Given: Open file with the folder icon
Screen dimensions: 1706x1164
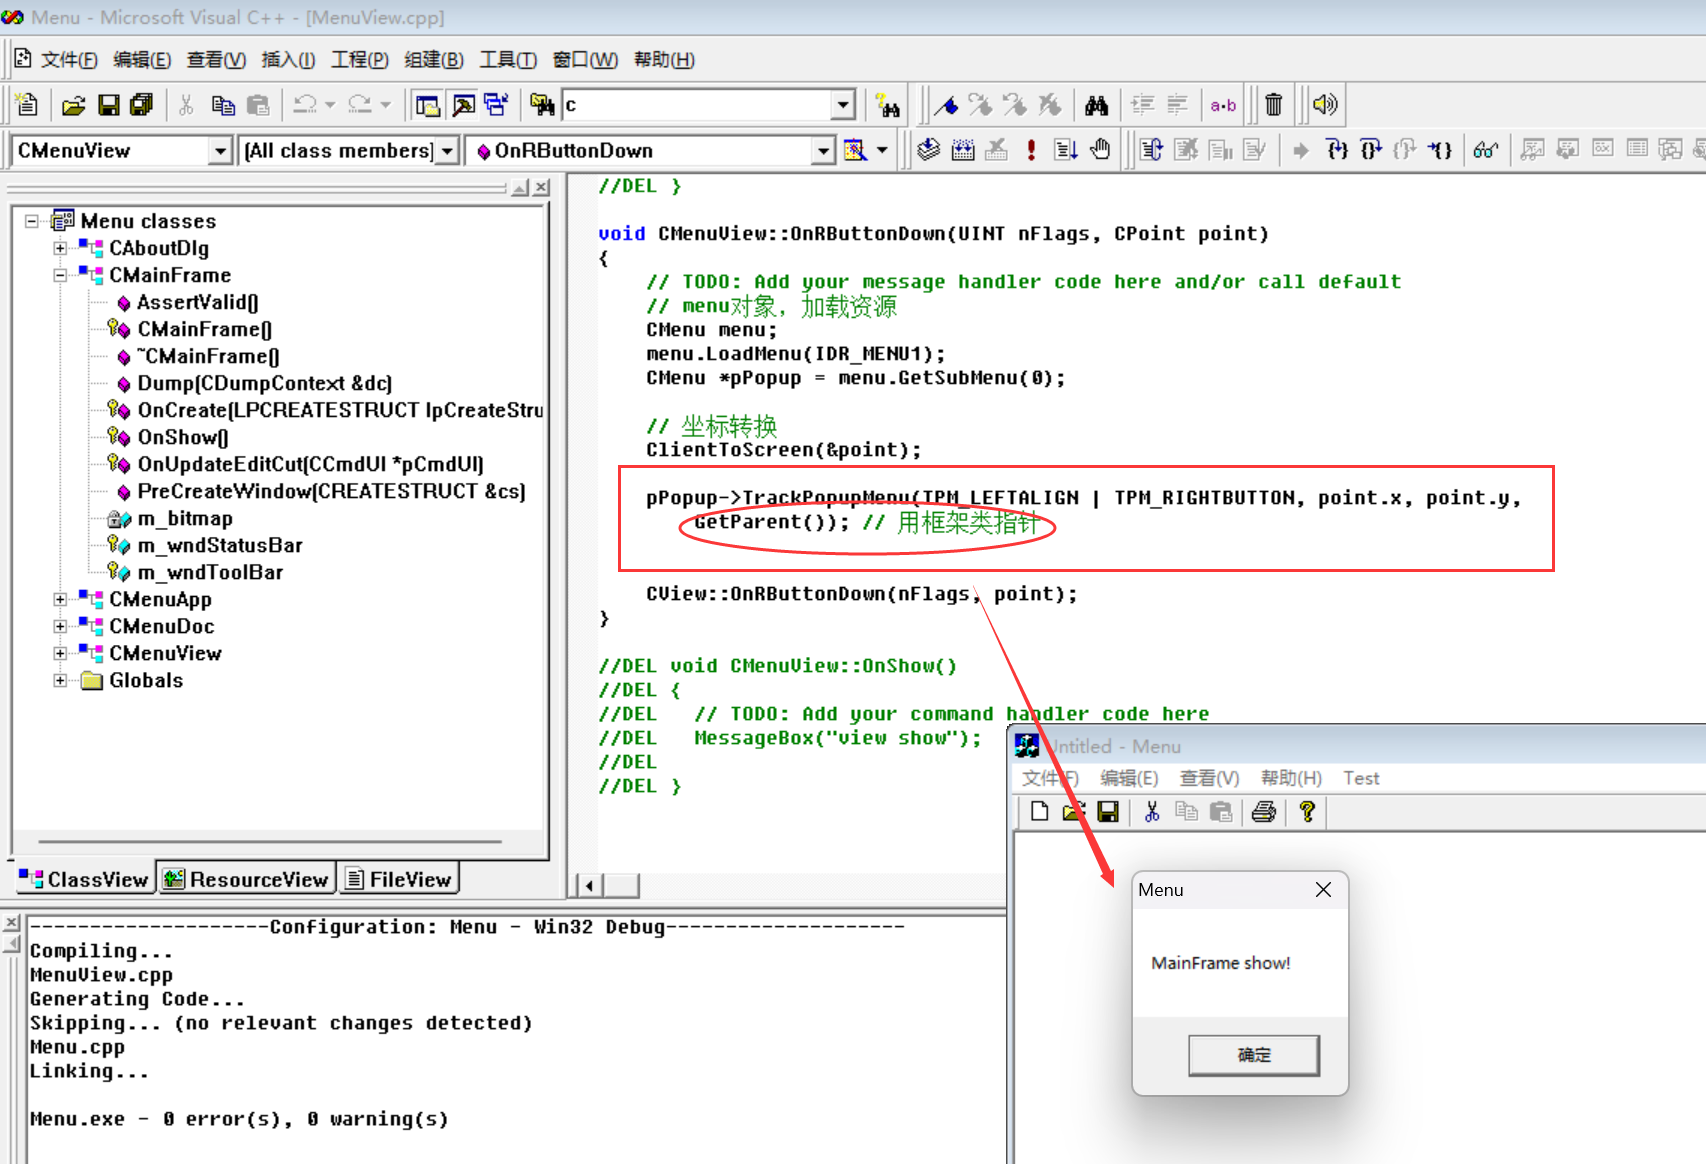Looking at the screenshot, I should pyautogui.click(x=74, y=104).
